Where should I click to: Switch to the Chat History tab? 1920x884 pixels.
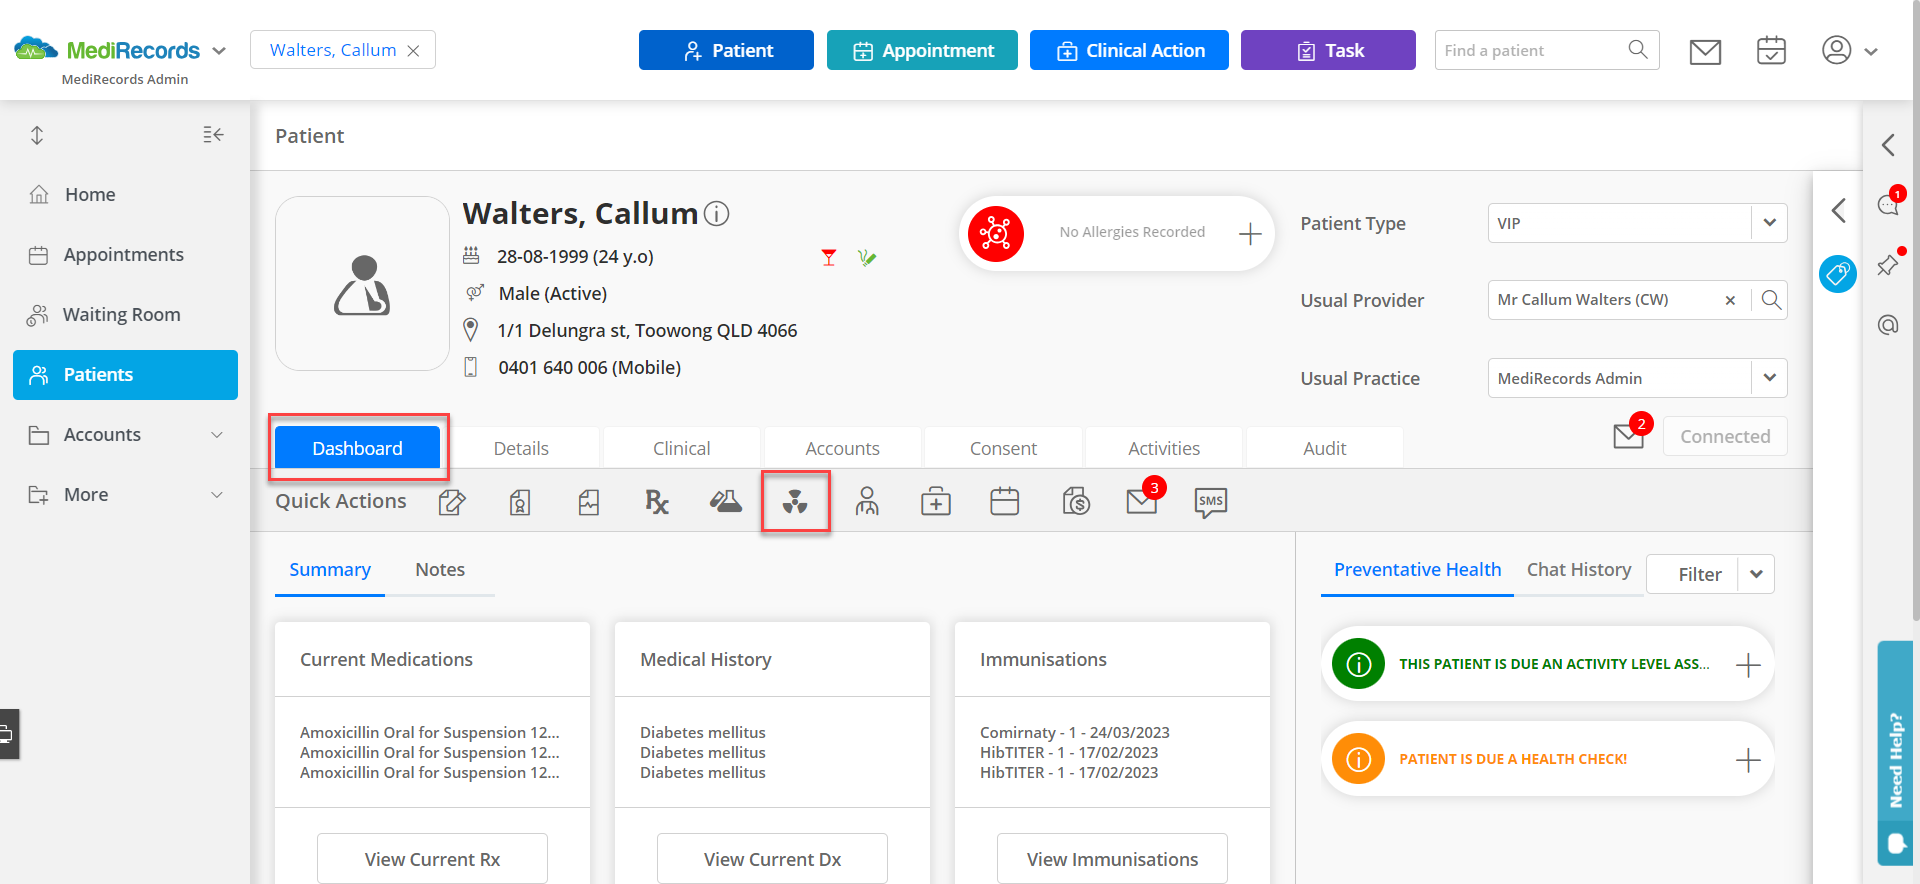[1579, 569]
